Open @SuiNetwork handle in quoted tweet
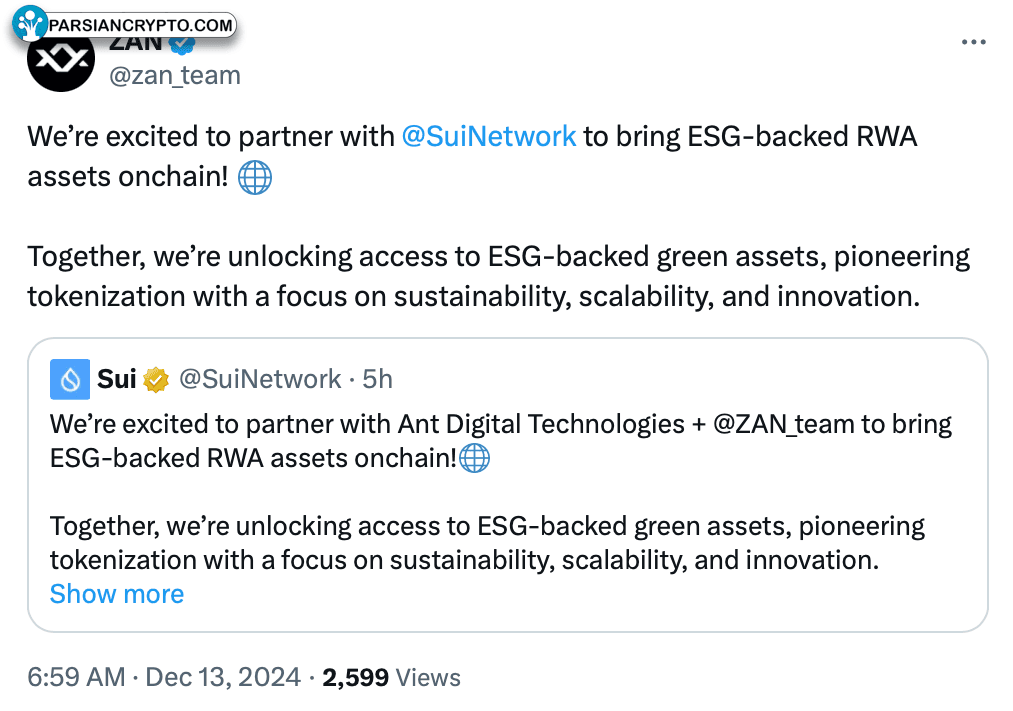1013x711 pixels. [x=260, y=379]
